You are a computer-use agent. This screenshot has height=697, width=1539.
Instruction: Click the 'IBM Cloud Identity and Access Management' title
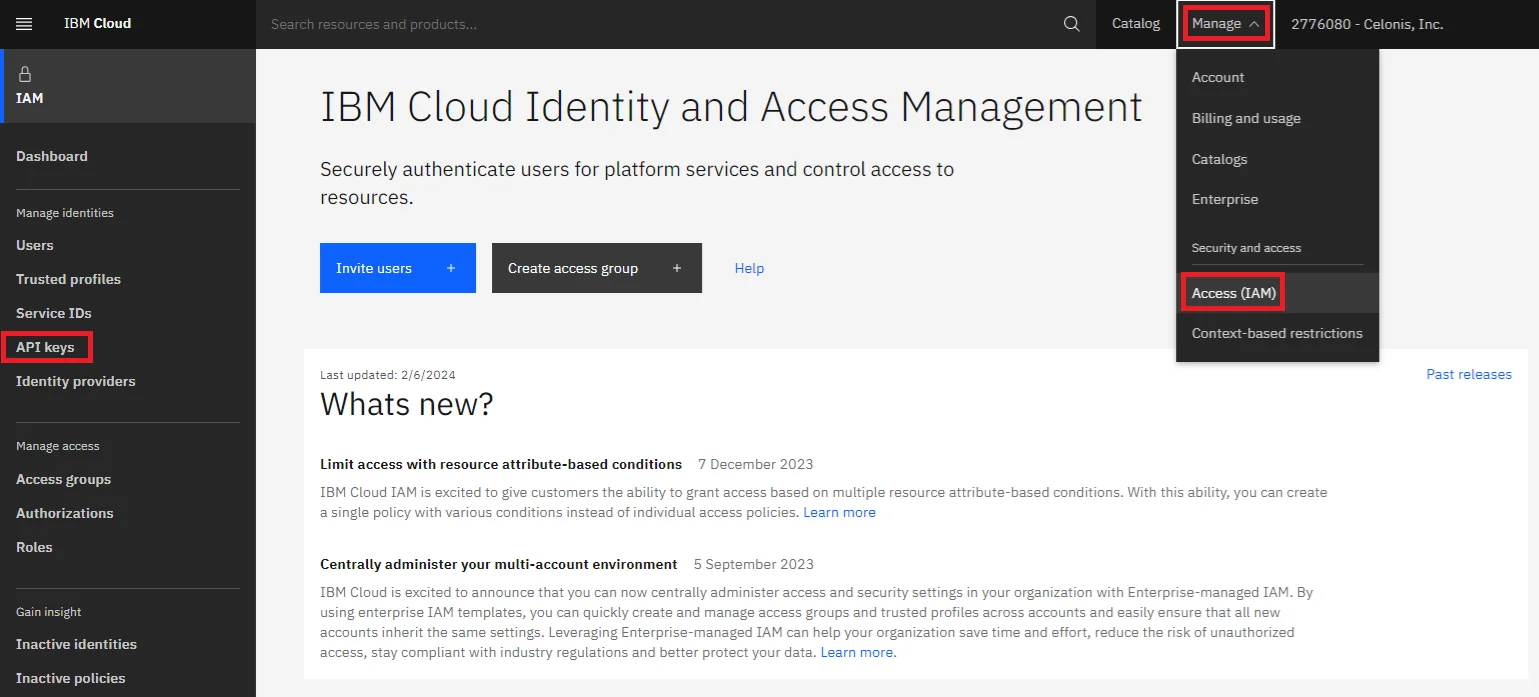(731, 106)
